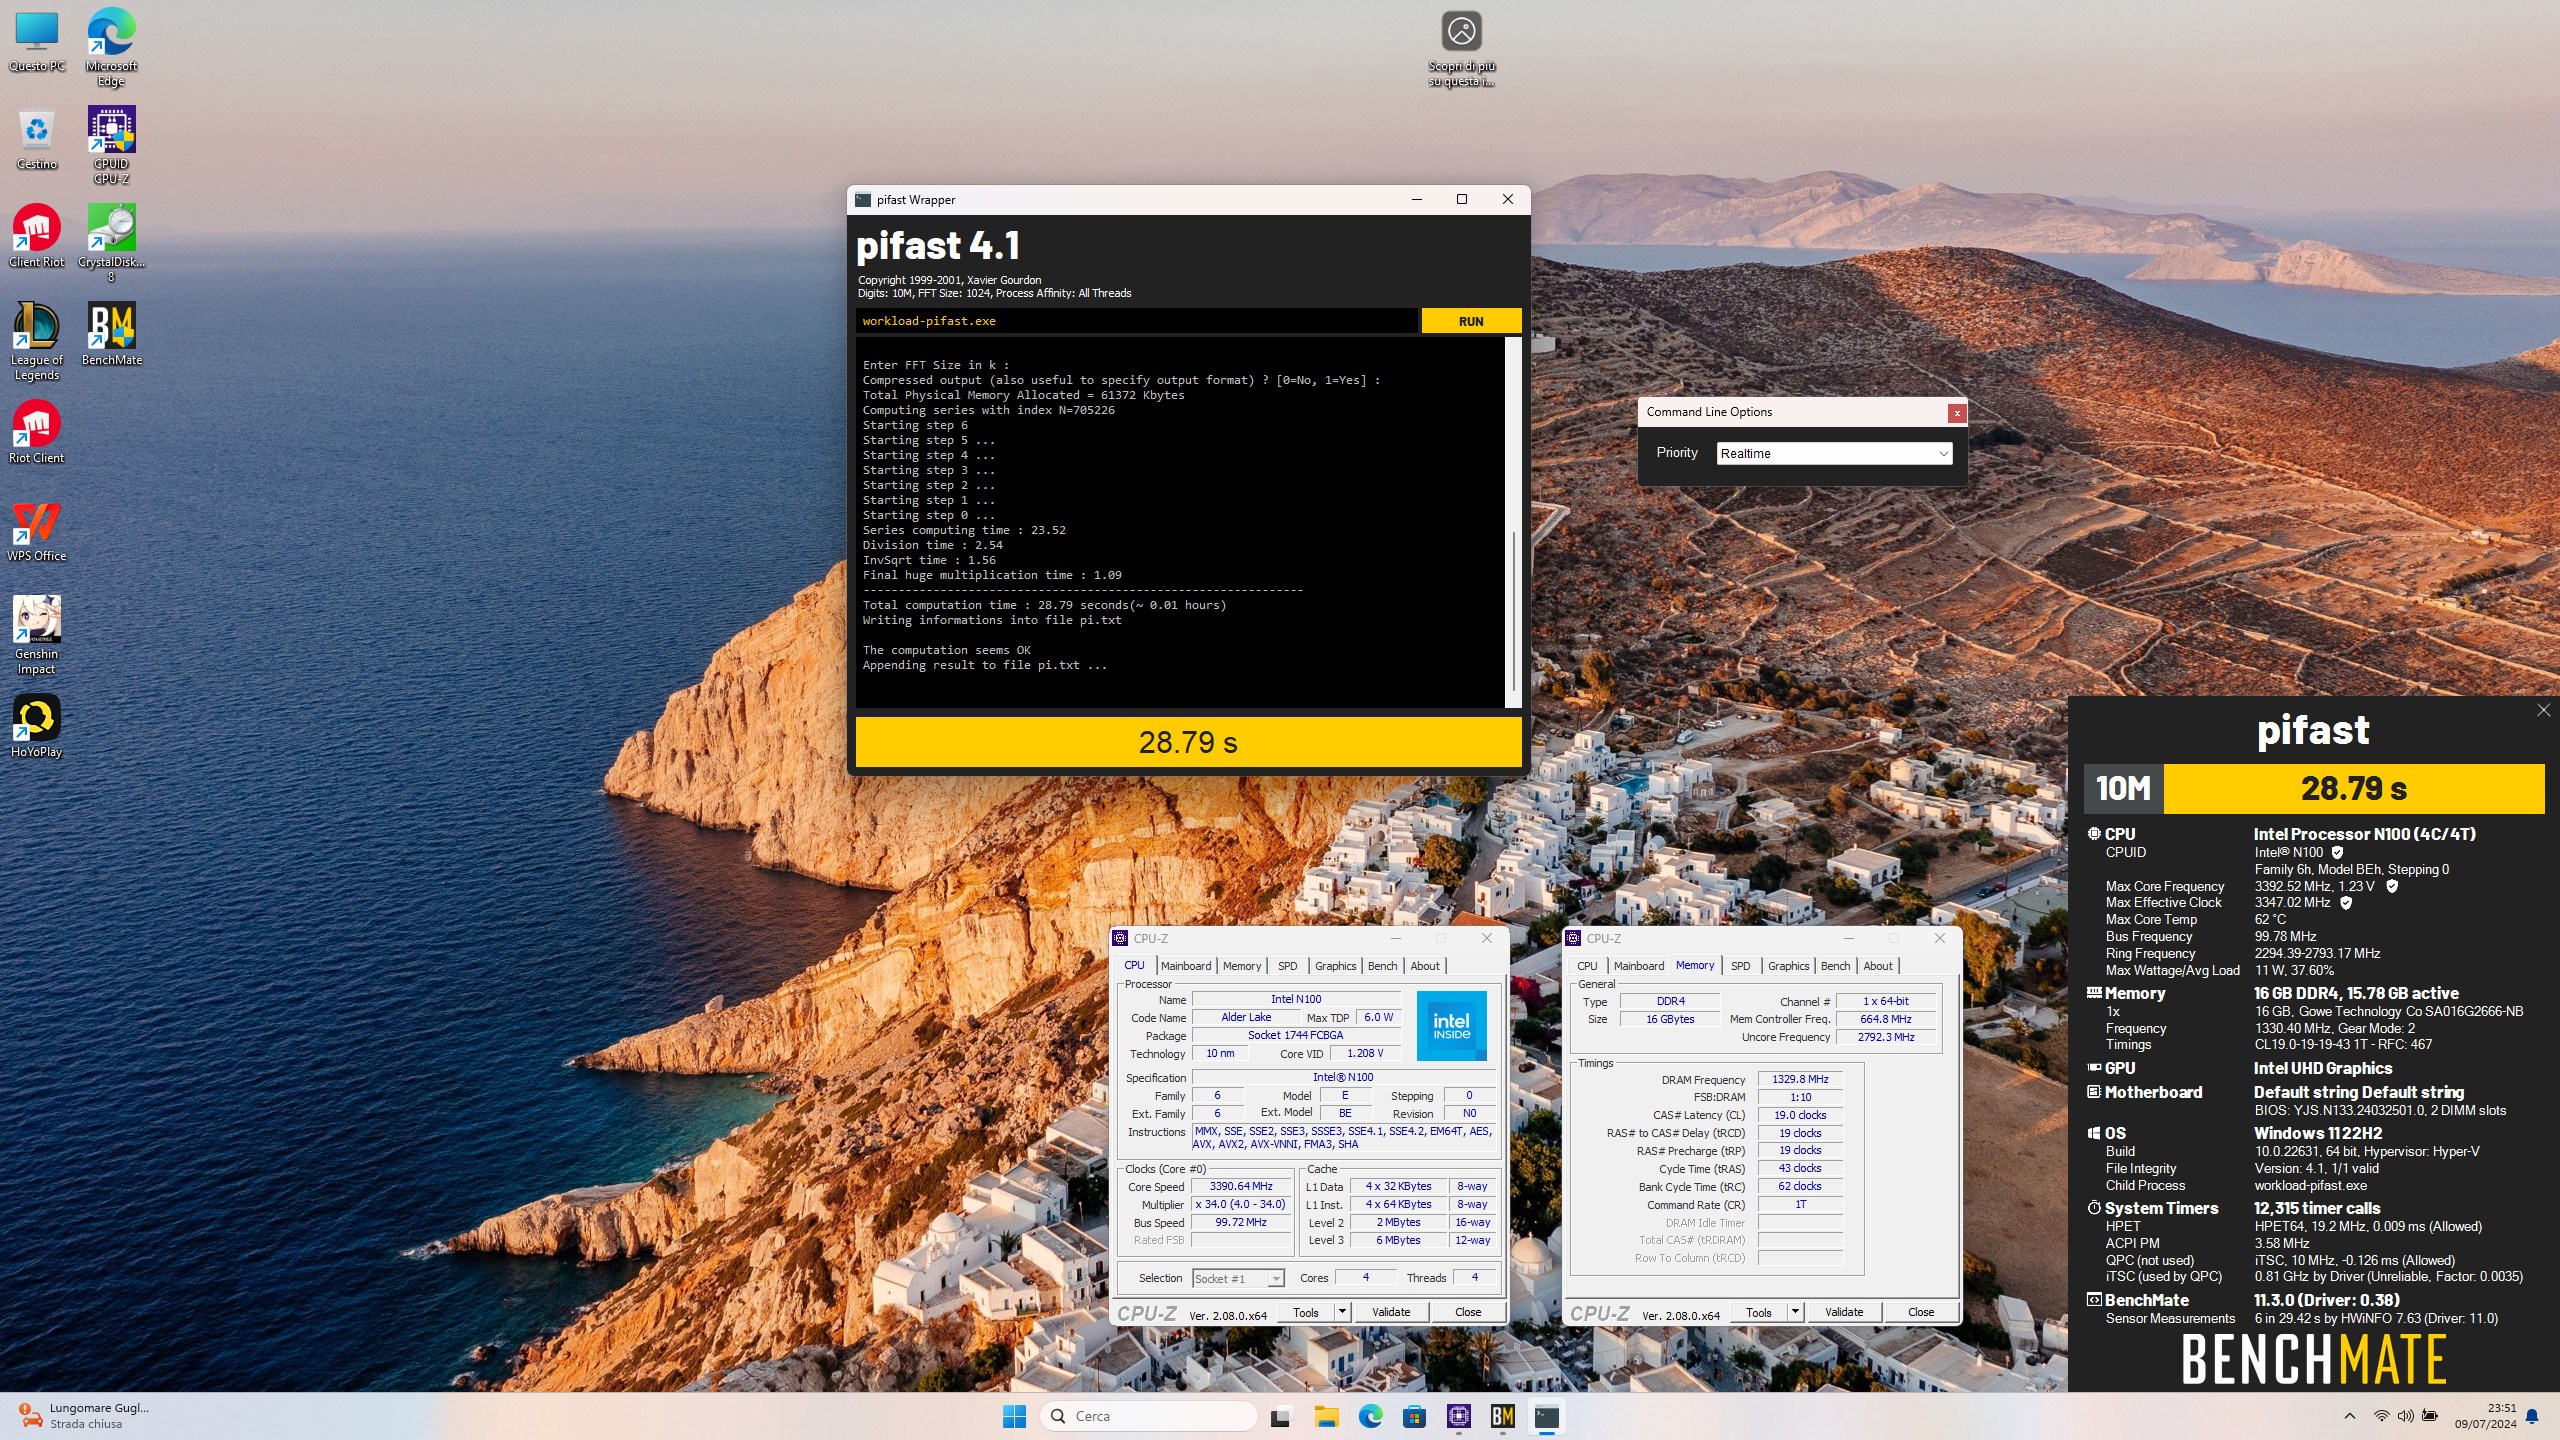The width and height of the screenshot is (2560, 1440).
Task: Click the DRAM Frequency value 1329.8 MHz
Action: (1800, 1080)
